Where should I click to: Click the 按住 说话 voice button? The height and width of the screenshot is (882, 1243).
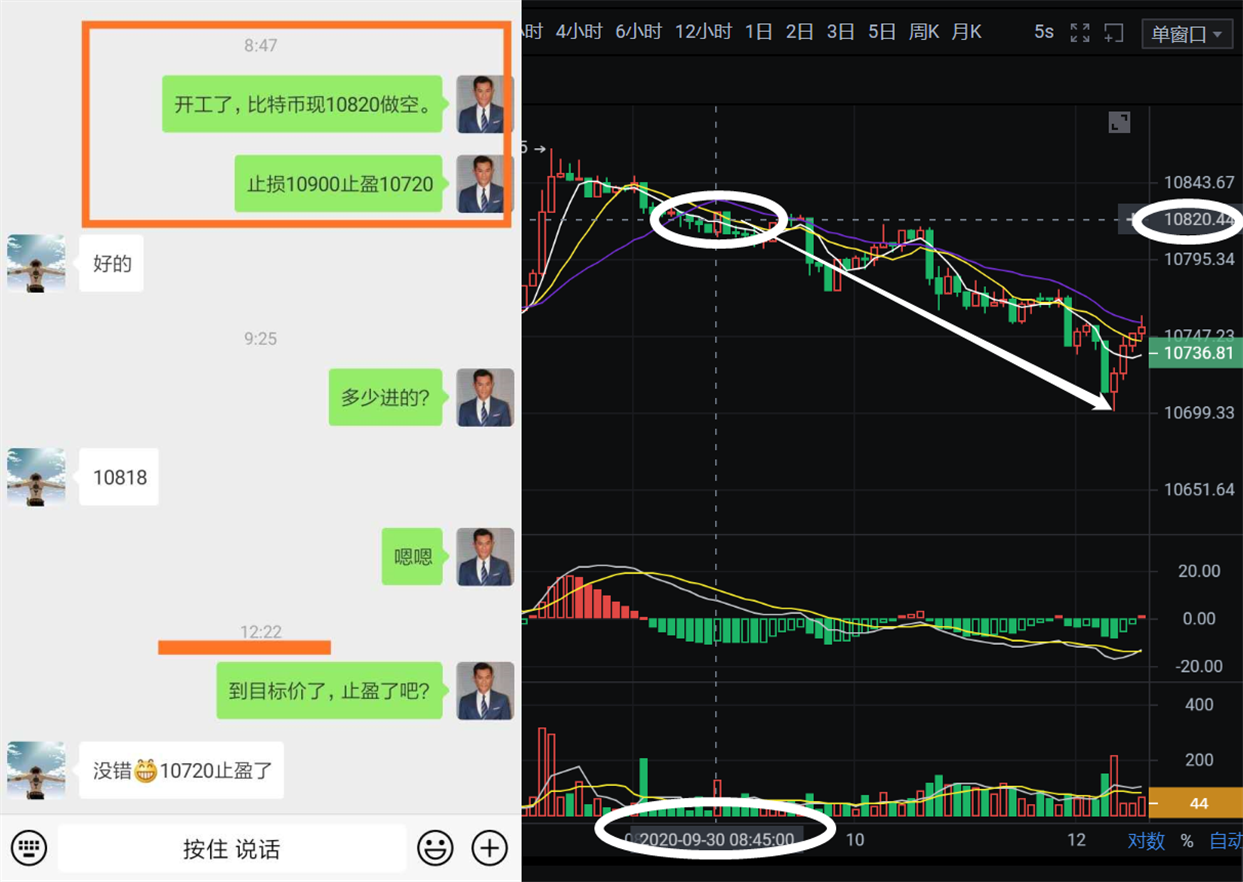[x=232, y=849]
